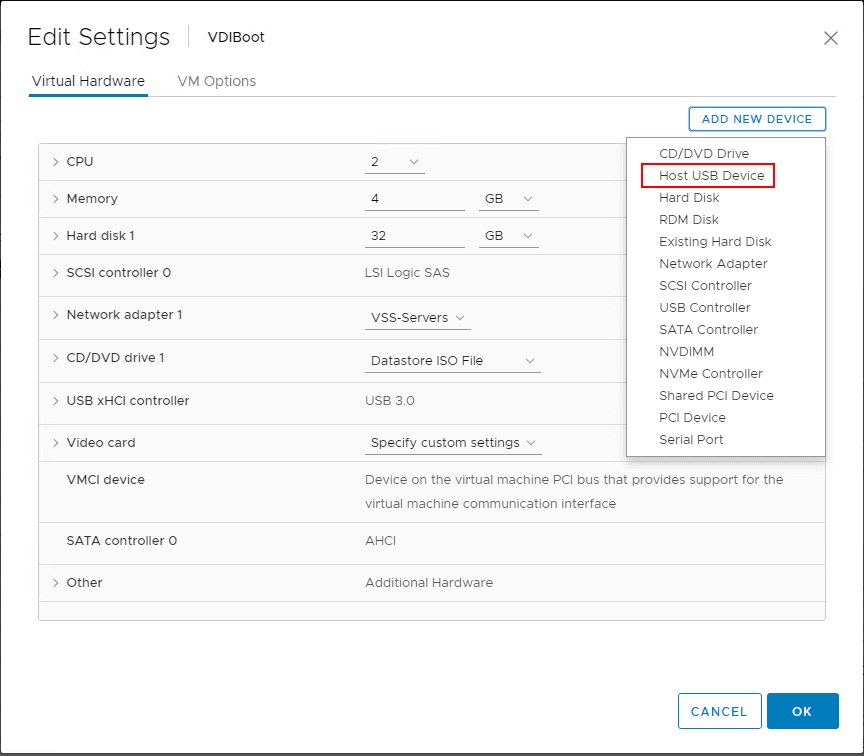The image size is (864, 756).
Task: Click the ADD NEW DEVICE button
Action: [757, 118]
